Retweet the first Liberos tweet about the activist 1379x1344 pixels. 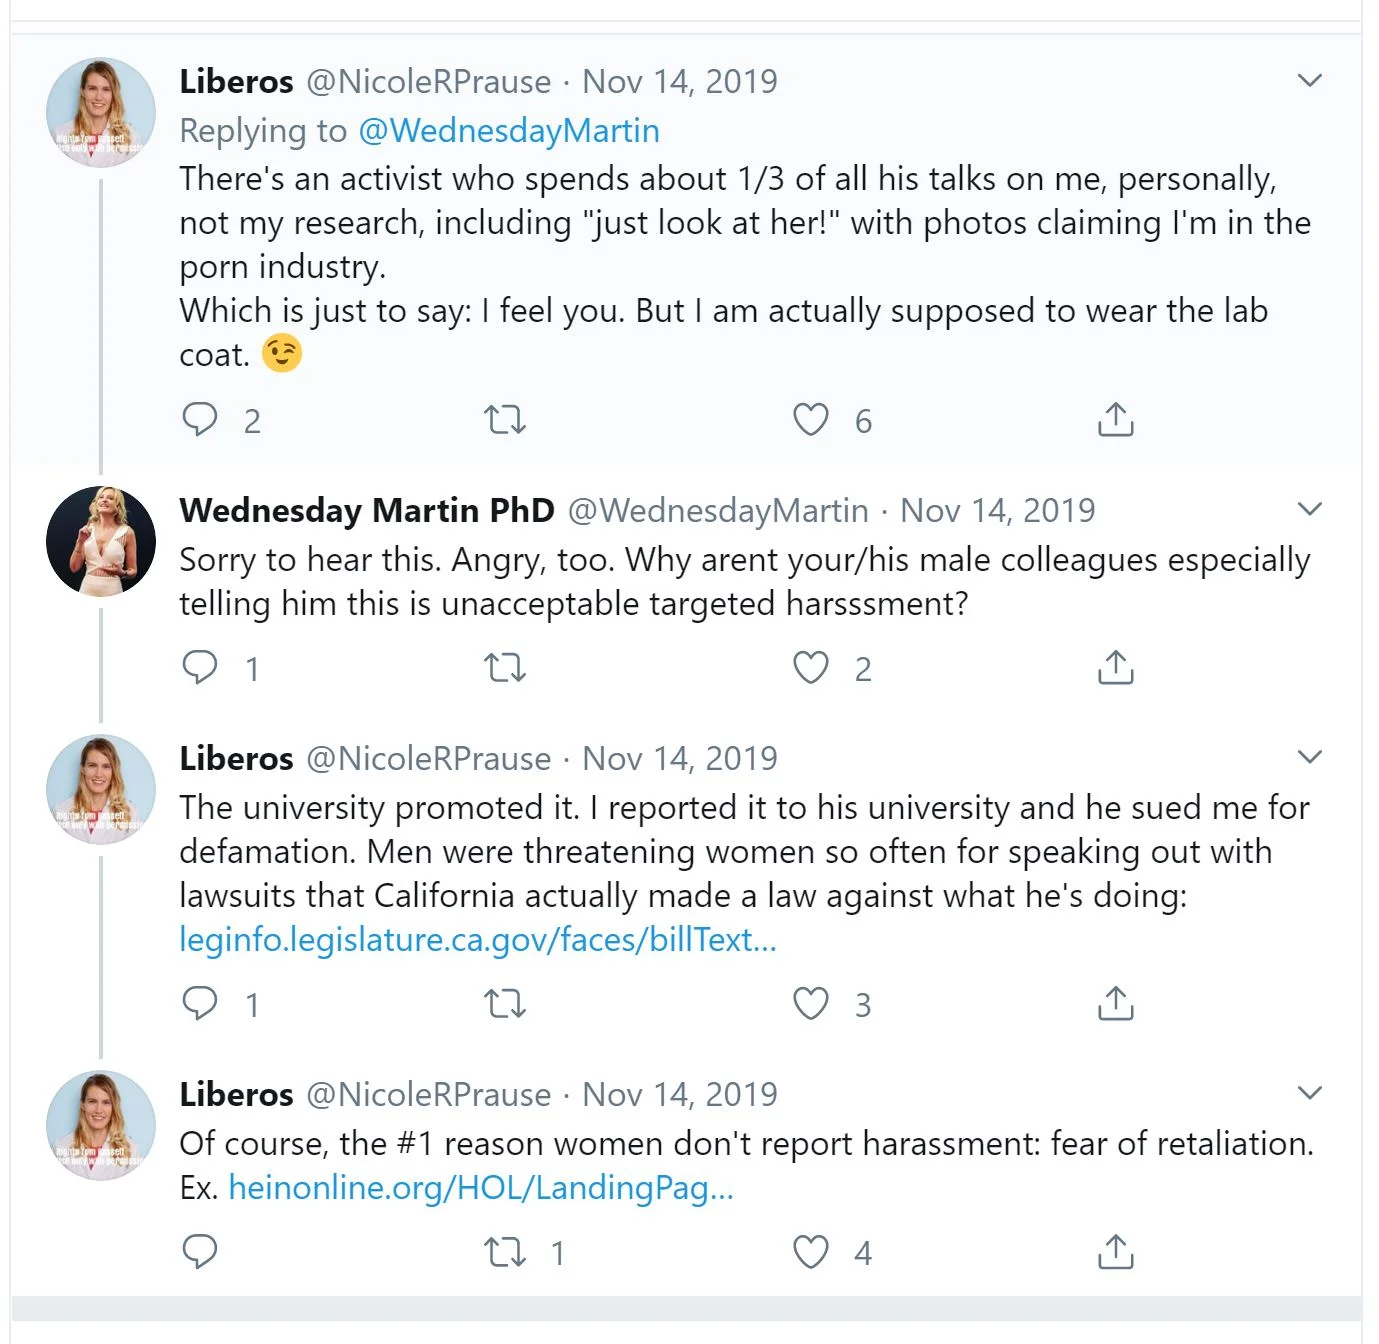505,419
